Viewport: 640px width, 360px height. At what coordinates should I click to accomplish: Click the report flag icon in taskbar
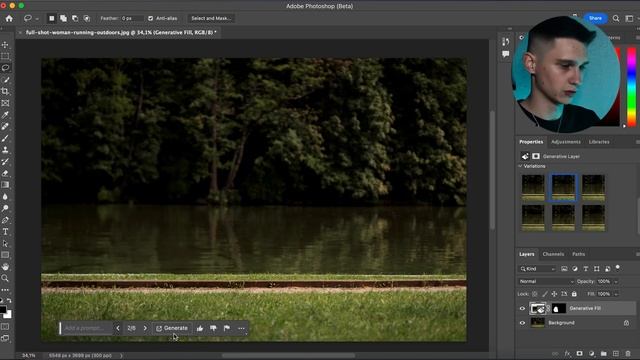click(x=227, y=328)
